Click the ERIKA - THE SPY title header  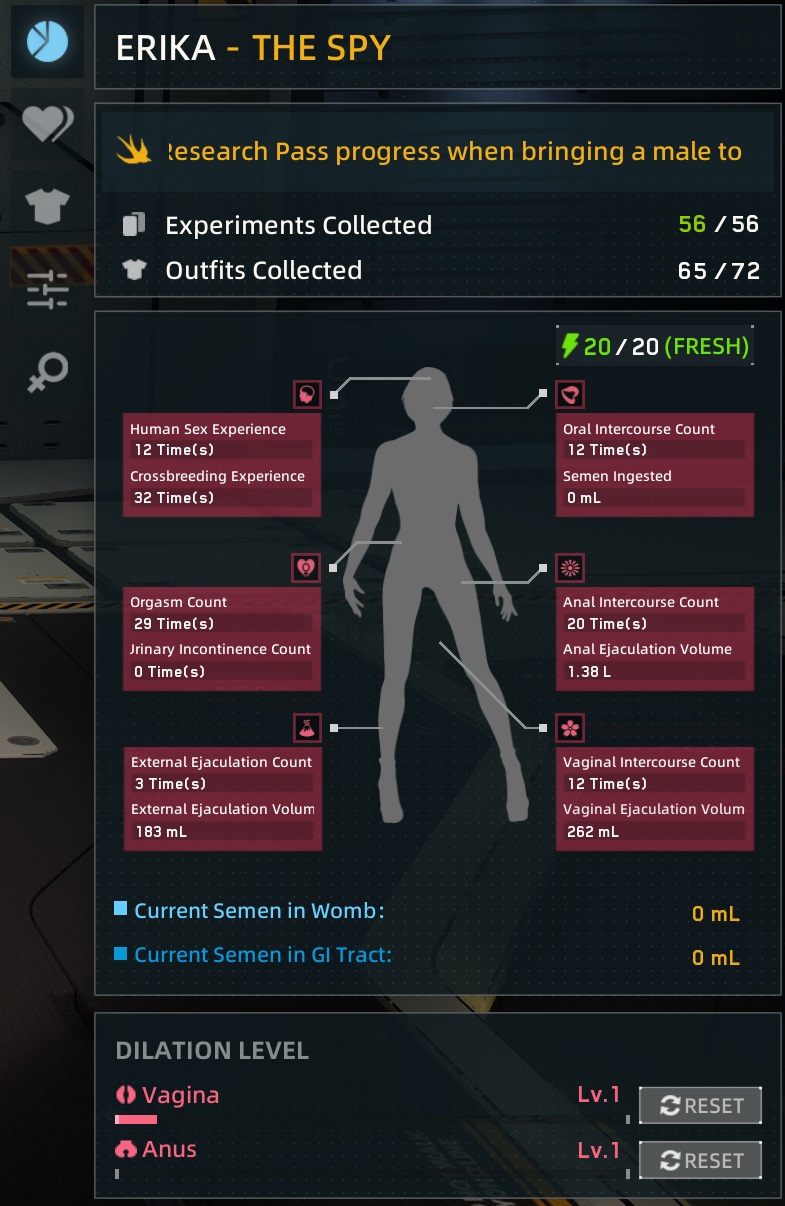point(253,47)
